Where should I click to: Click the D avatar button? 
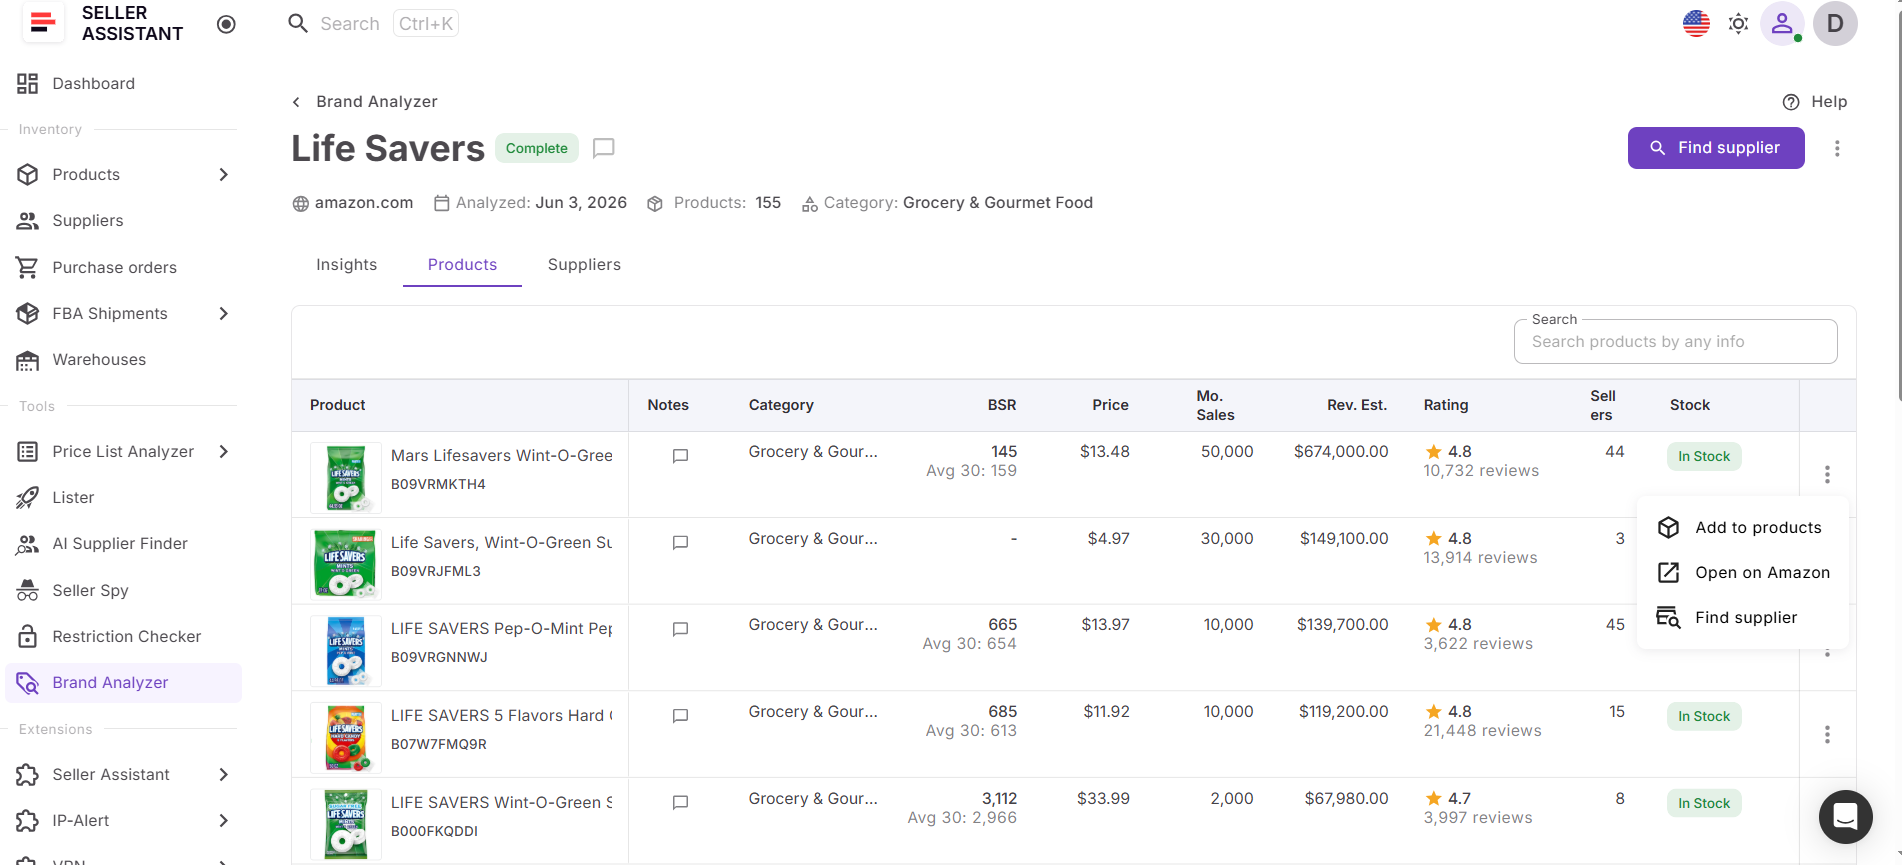click(x=1835, y=24)
